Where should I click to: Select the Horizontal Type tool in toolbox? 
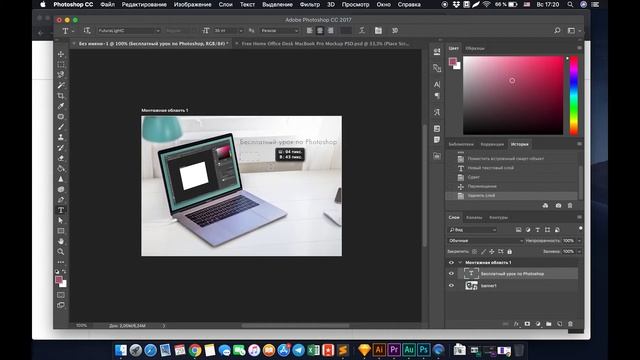click(61, 210)
